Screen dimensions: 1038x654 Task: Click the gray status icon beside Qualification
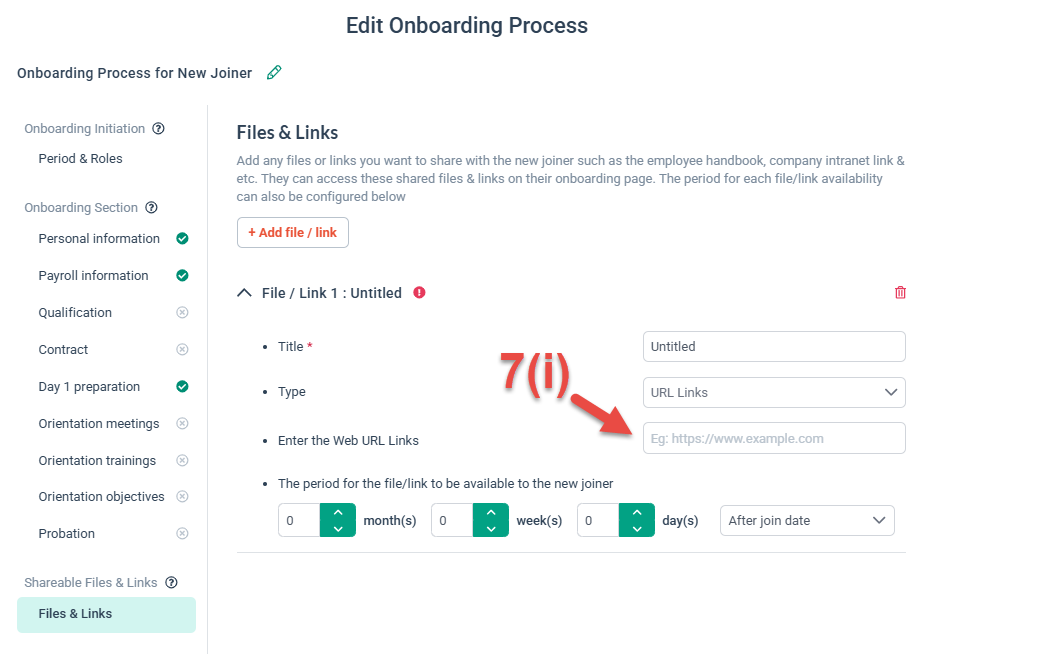(182, 312)
